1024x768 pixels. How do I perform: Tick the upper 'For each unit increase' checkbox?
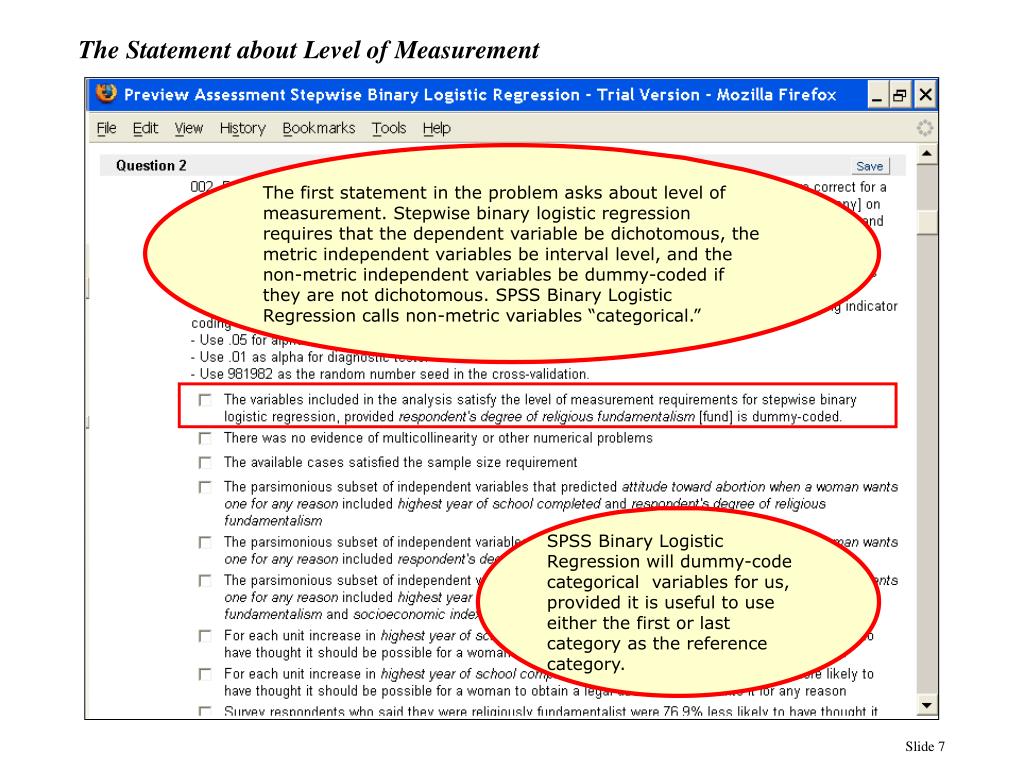click(x=205, y=636)
